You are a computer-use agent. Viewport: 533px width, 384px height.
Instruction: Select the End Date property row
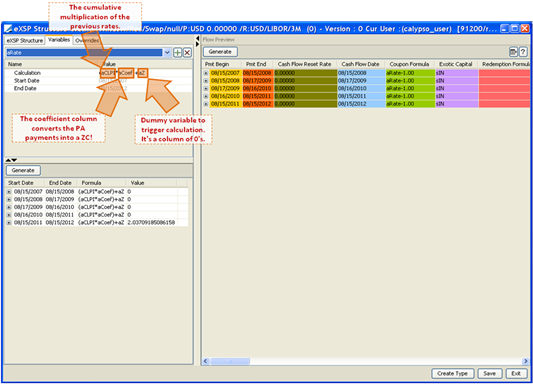(x=99, y=88)
